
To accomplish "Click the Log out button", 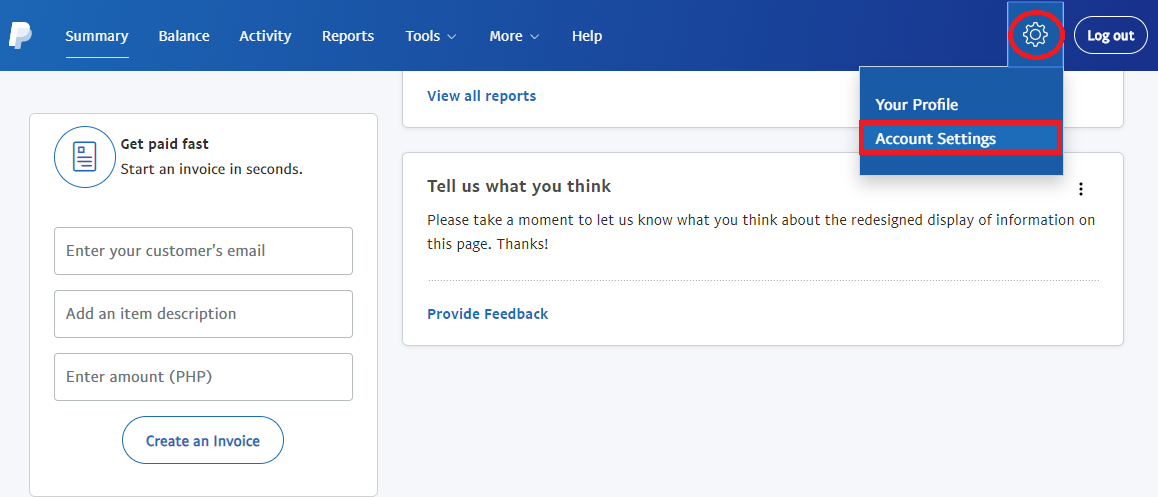I will [x=1110, y=35].
